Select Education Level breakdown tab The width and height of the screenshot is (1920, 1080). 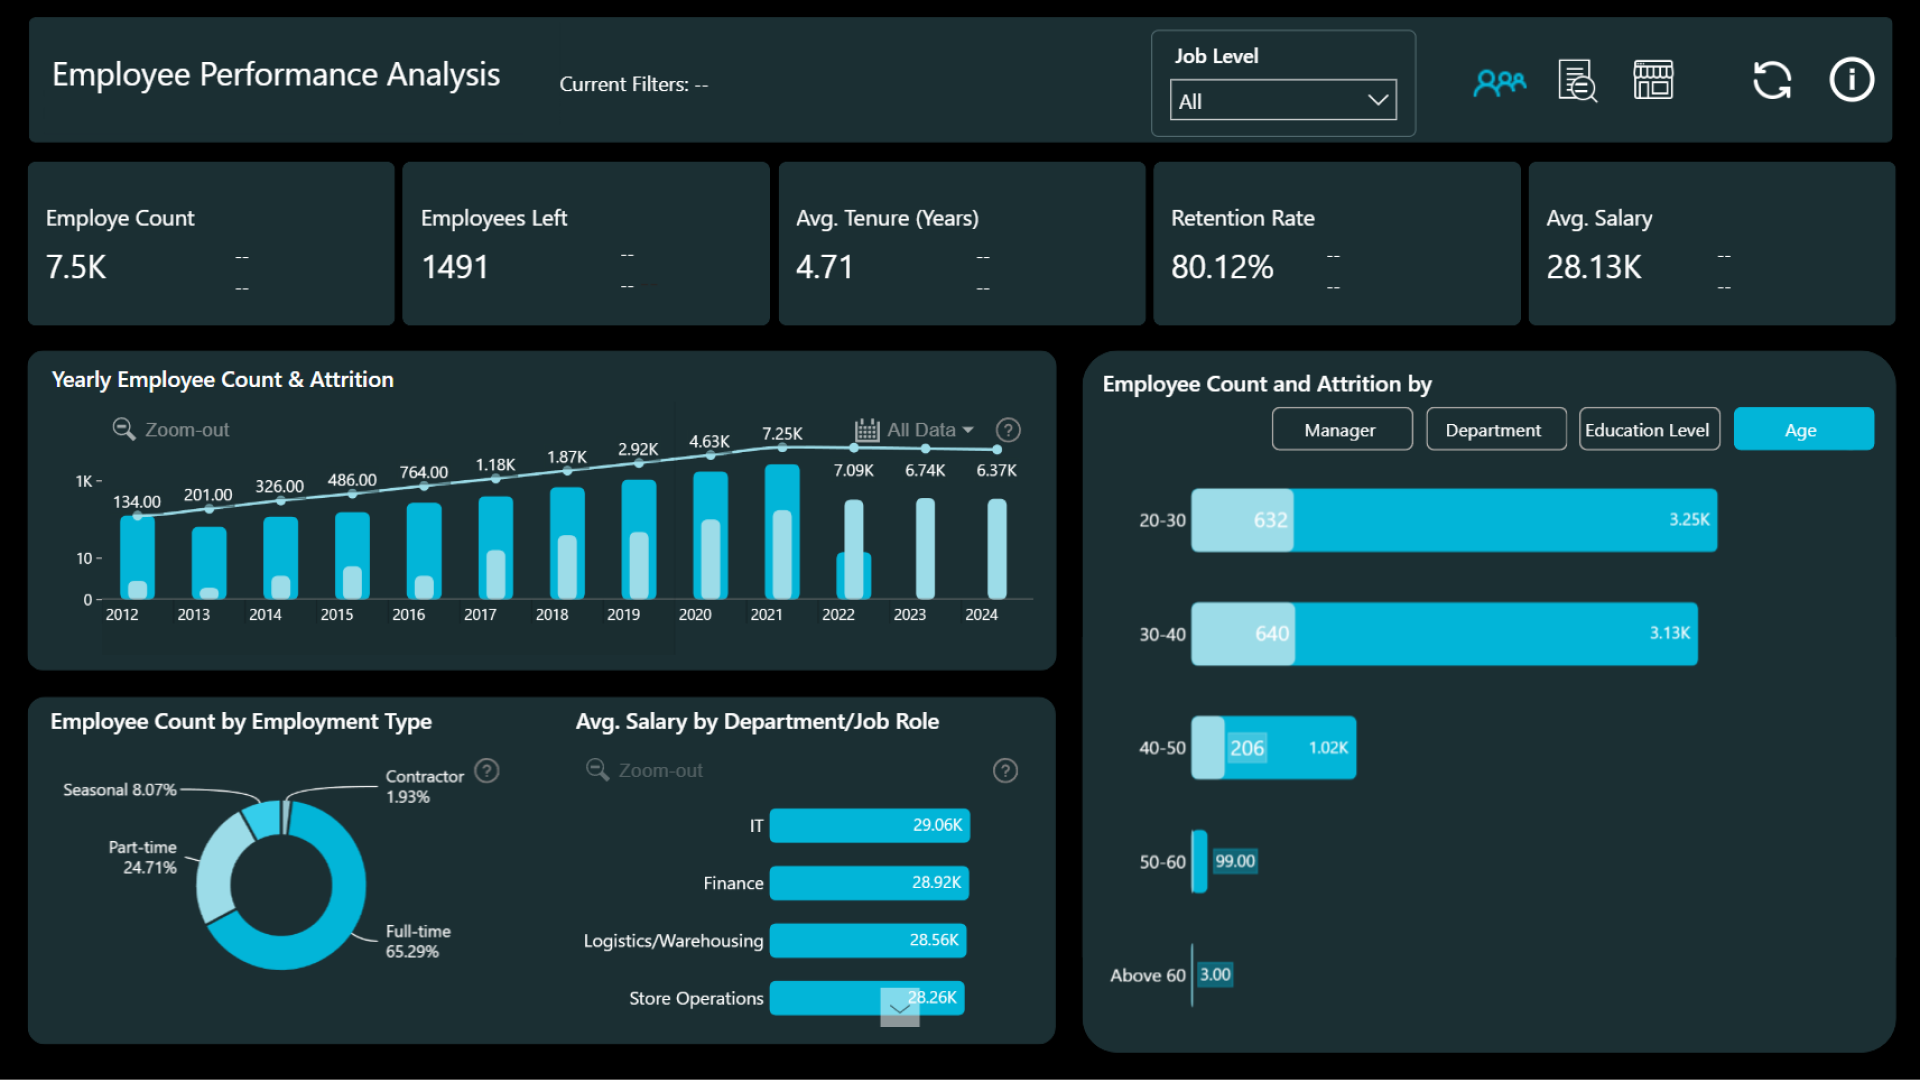tap(1648, 430)
